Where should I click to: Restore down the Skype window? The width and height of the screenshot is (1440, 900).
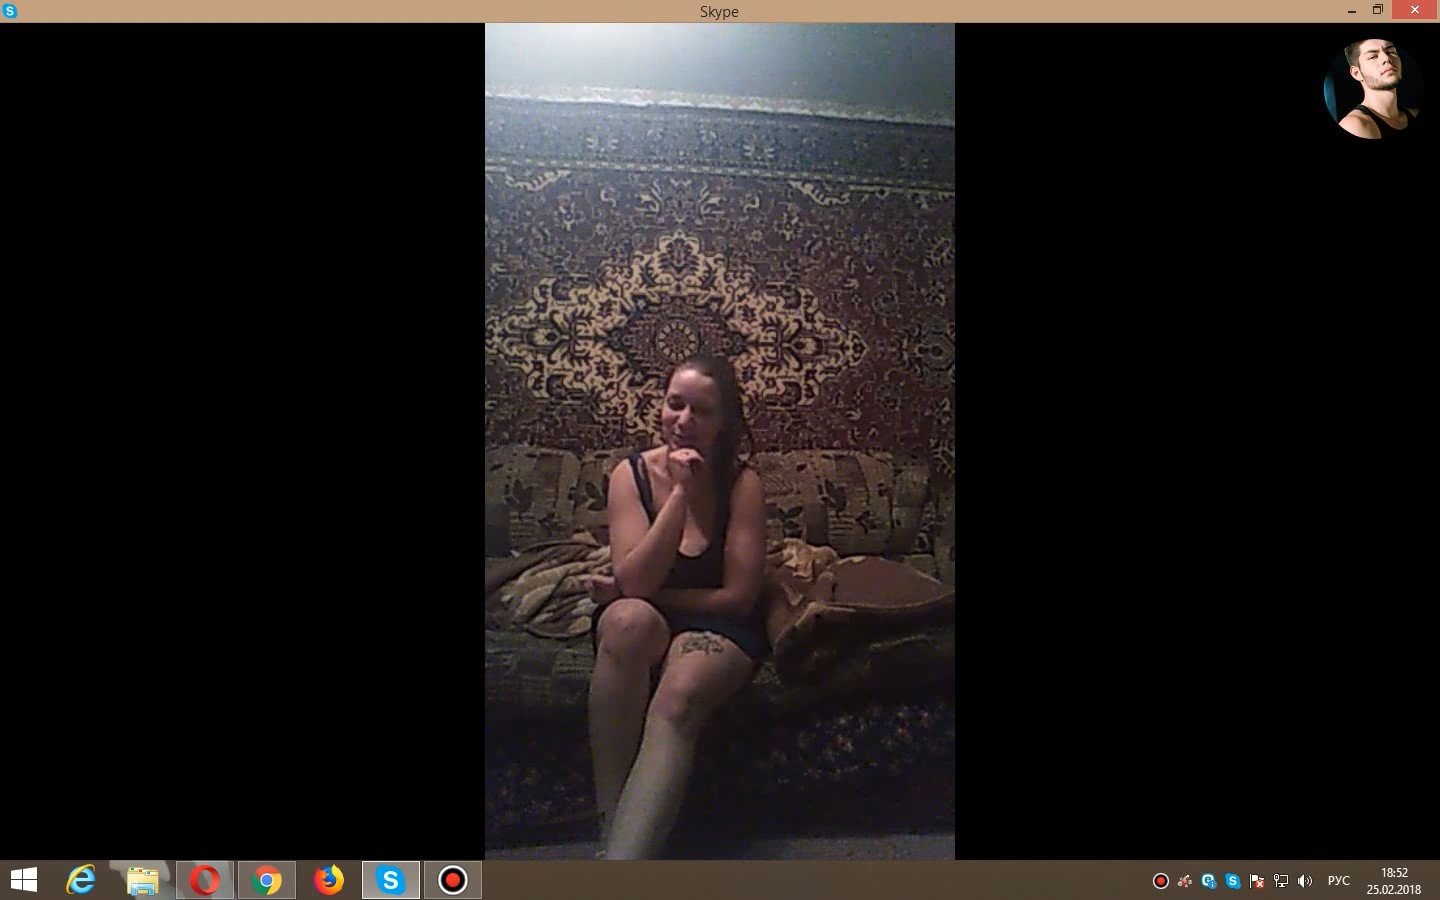[1378, 11]
